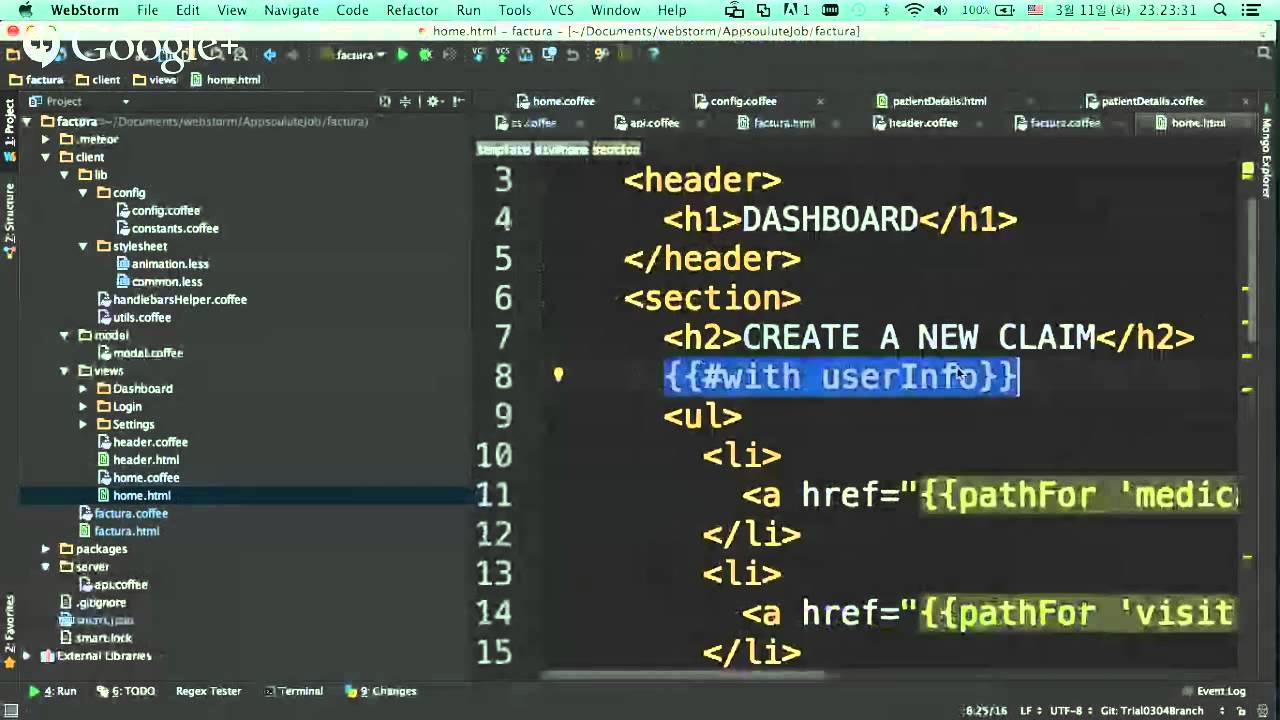Viewport: 1280px width, 720px height.
Task: Toggle the 1: Project tool window stripe
Action: point(9,131)
